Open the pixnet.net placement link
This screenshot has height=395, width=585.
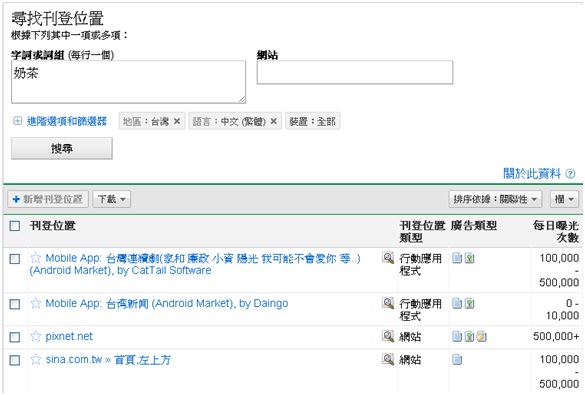[69, 336]
